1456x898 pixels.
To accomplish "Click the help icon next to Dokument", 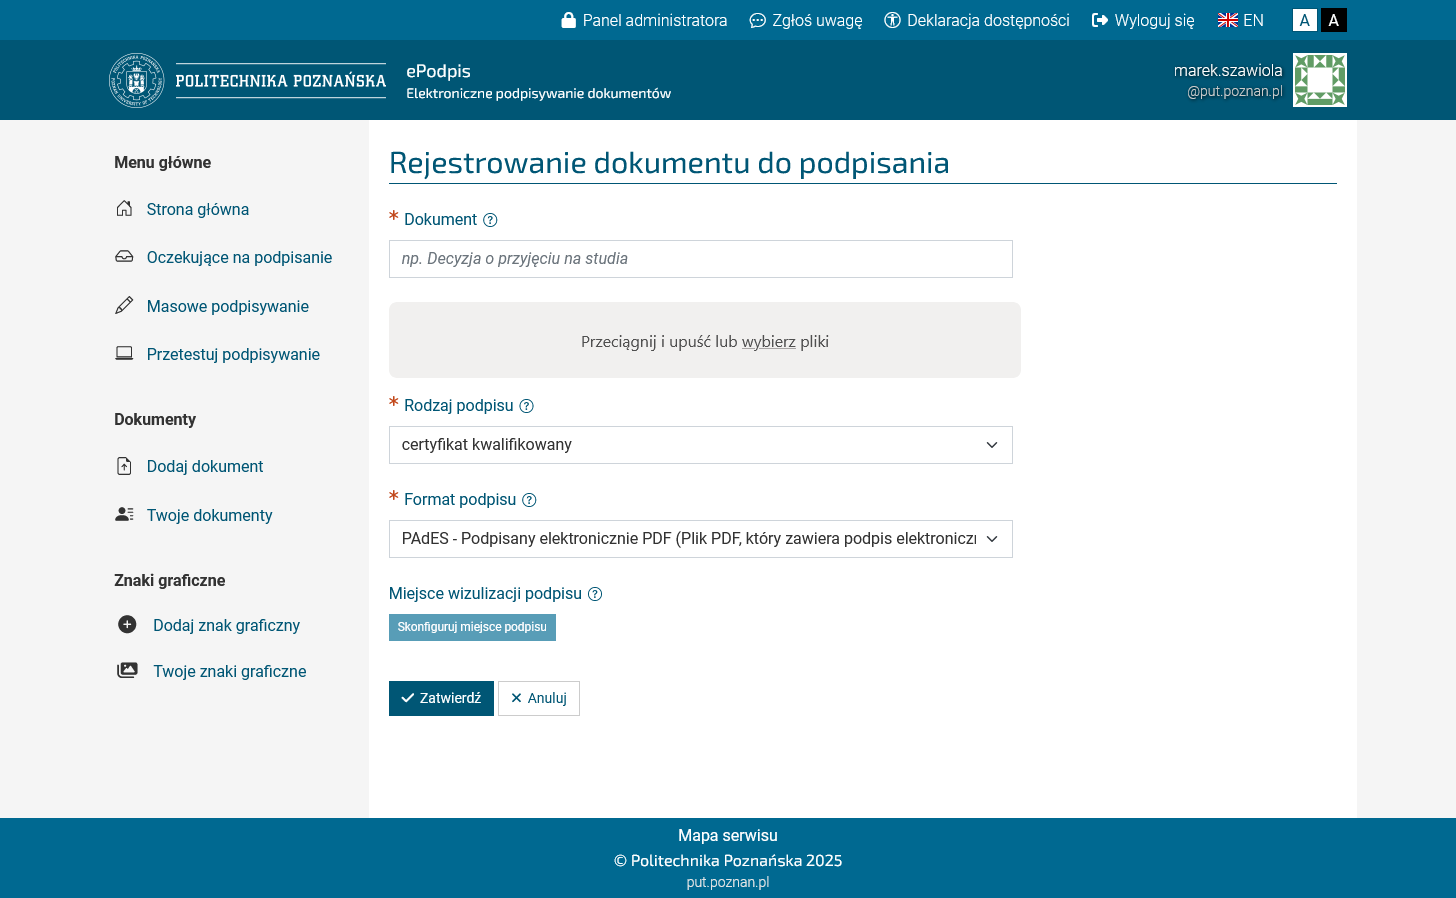I will click(490, 220).
